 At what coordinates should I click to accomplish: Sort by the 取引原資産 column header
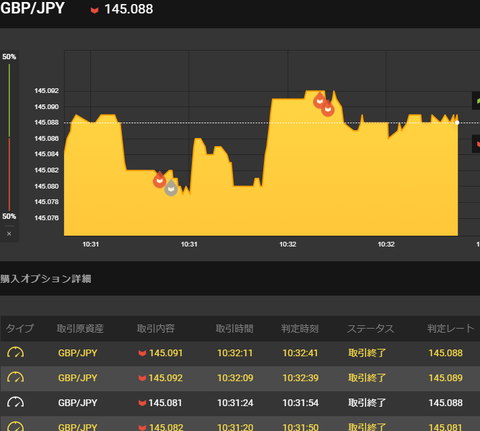tap(80, 329)
